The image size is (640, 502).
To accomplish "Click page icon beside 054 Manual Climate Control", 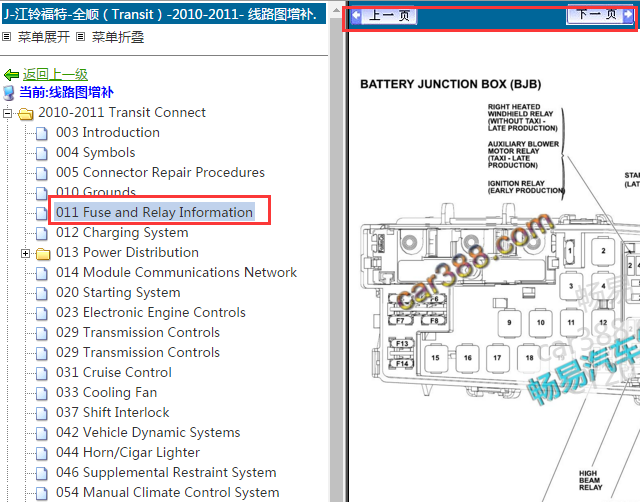I will pyautogui.click(x=41, y=493).
